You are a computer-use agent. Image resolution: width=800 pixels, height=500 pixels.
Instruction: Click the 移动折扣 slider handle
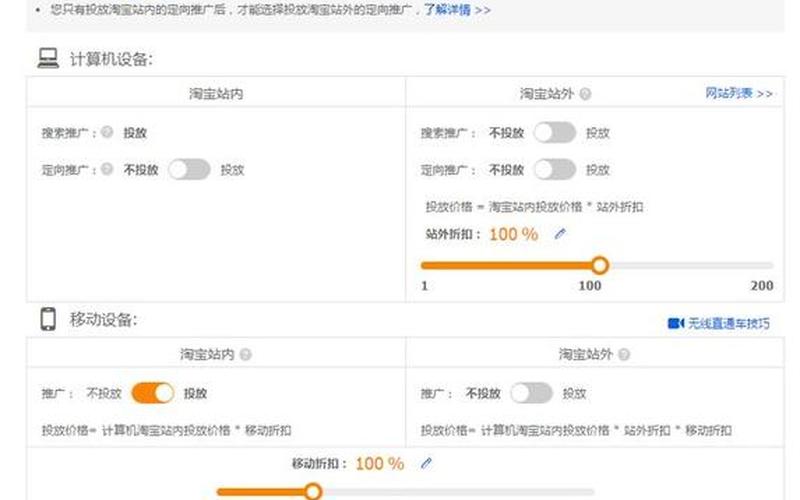click(313, 492)
